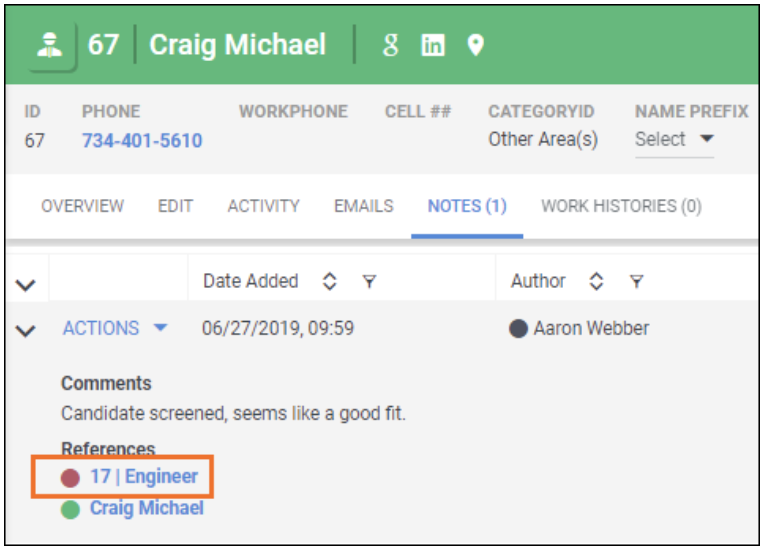Click the map location pin icon
Image resolution: width=762 pixels, height=548 pixels.
(476, 46)
